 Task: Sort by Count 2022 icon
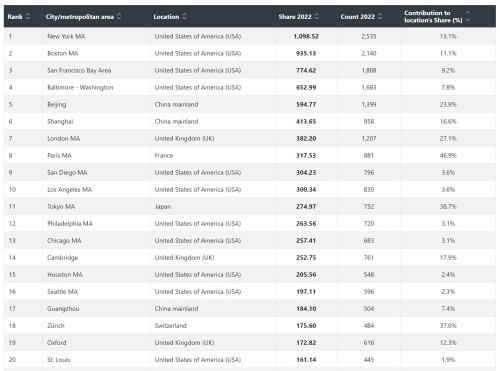[x=380, y=16]
